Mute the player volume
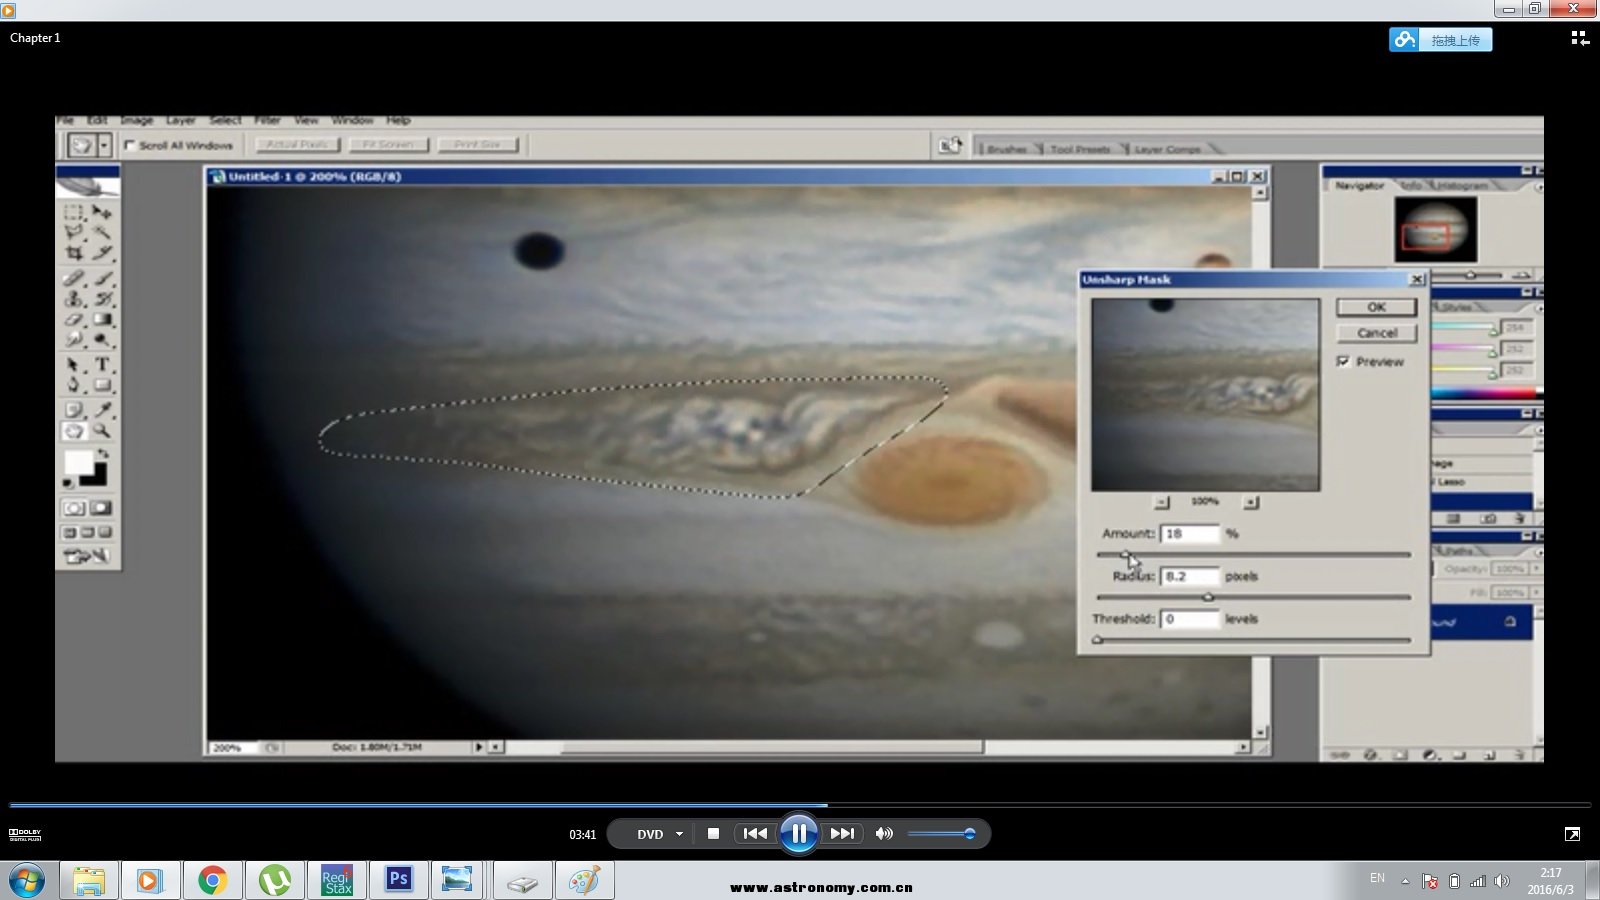 (x=884, y=834)
